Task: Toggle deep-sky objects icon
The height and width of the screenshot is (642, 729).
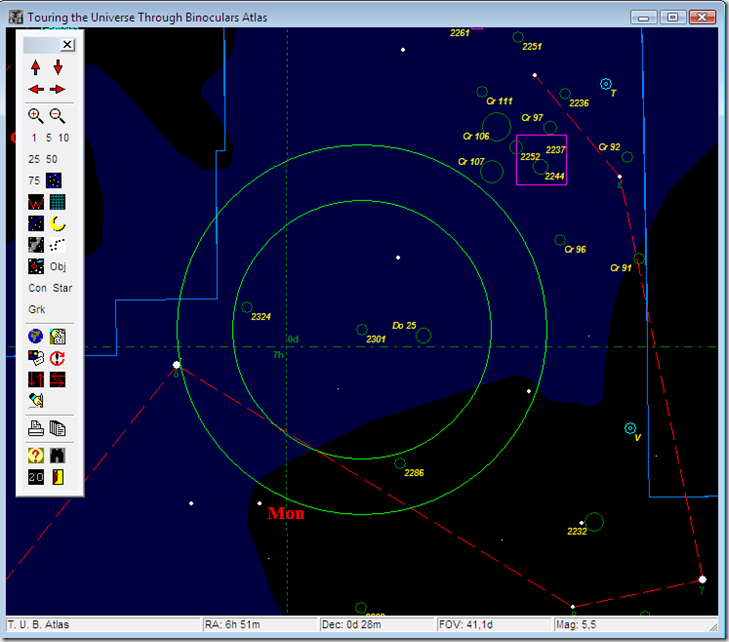Action: point(36,266)
